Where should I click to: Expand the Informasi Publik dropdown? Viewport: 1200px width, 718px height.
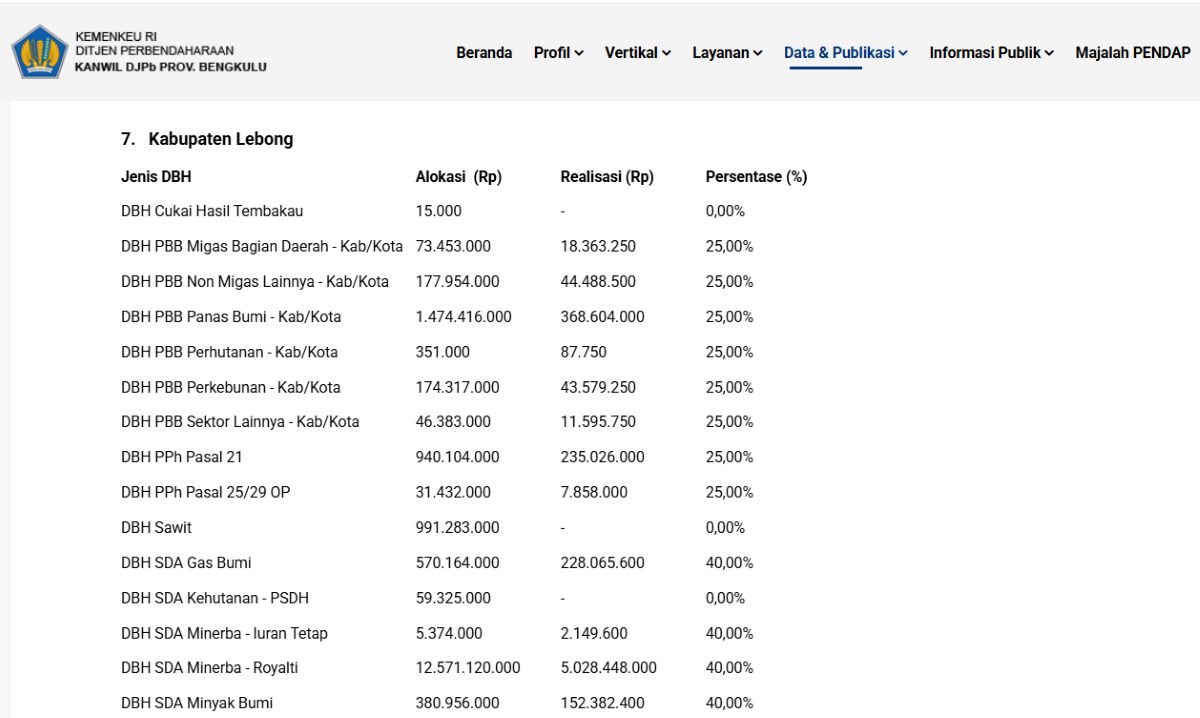992,53
